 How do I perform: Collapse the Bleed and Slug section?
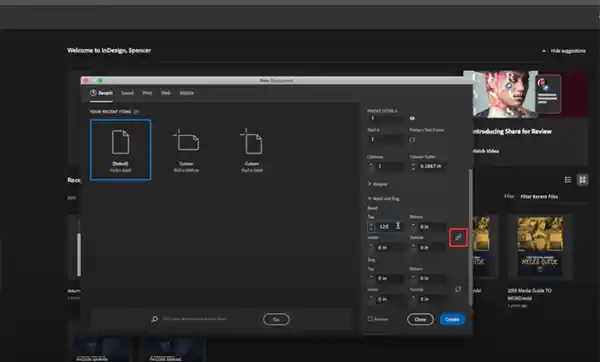point(370,198)
